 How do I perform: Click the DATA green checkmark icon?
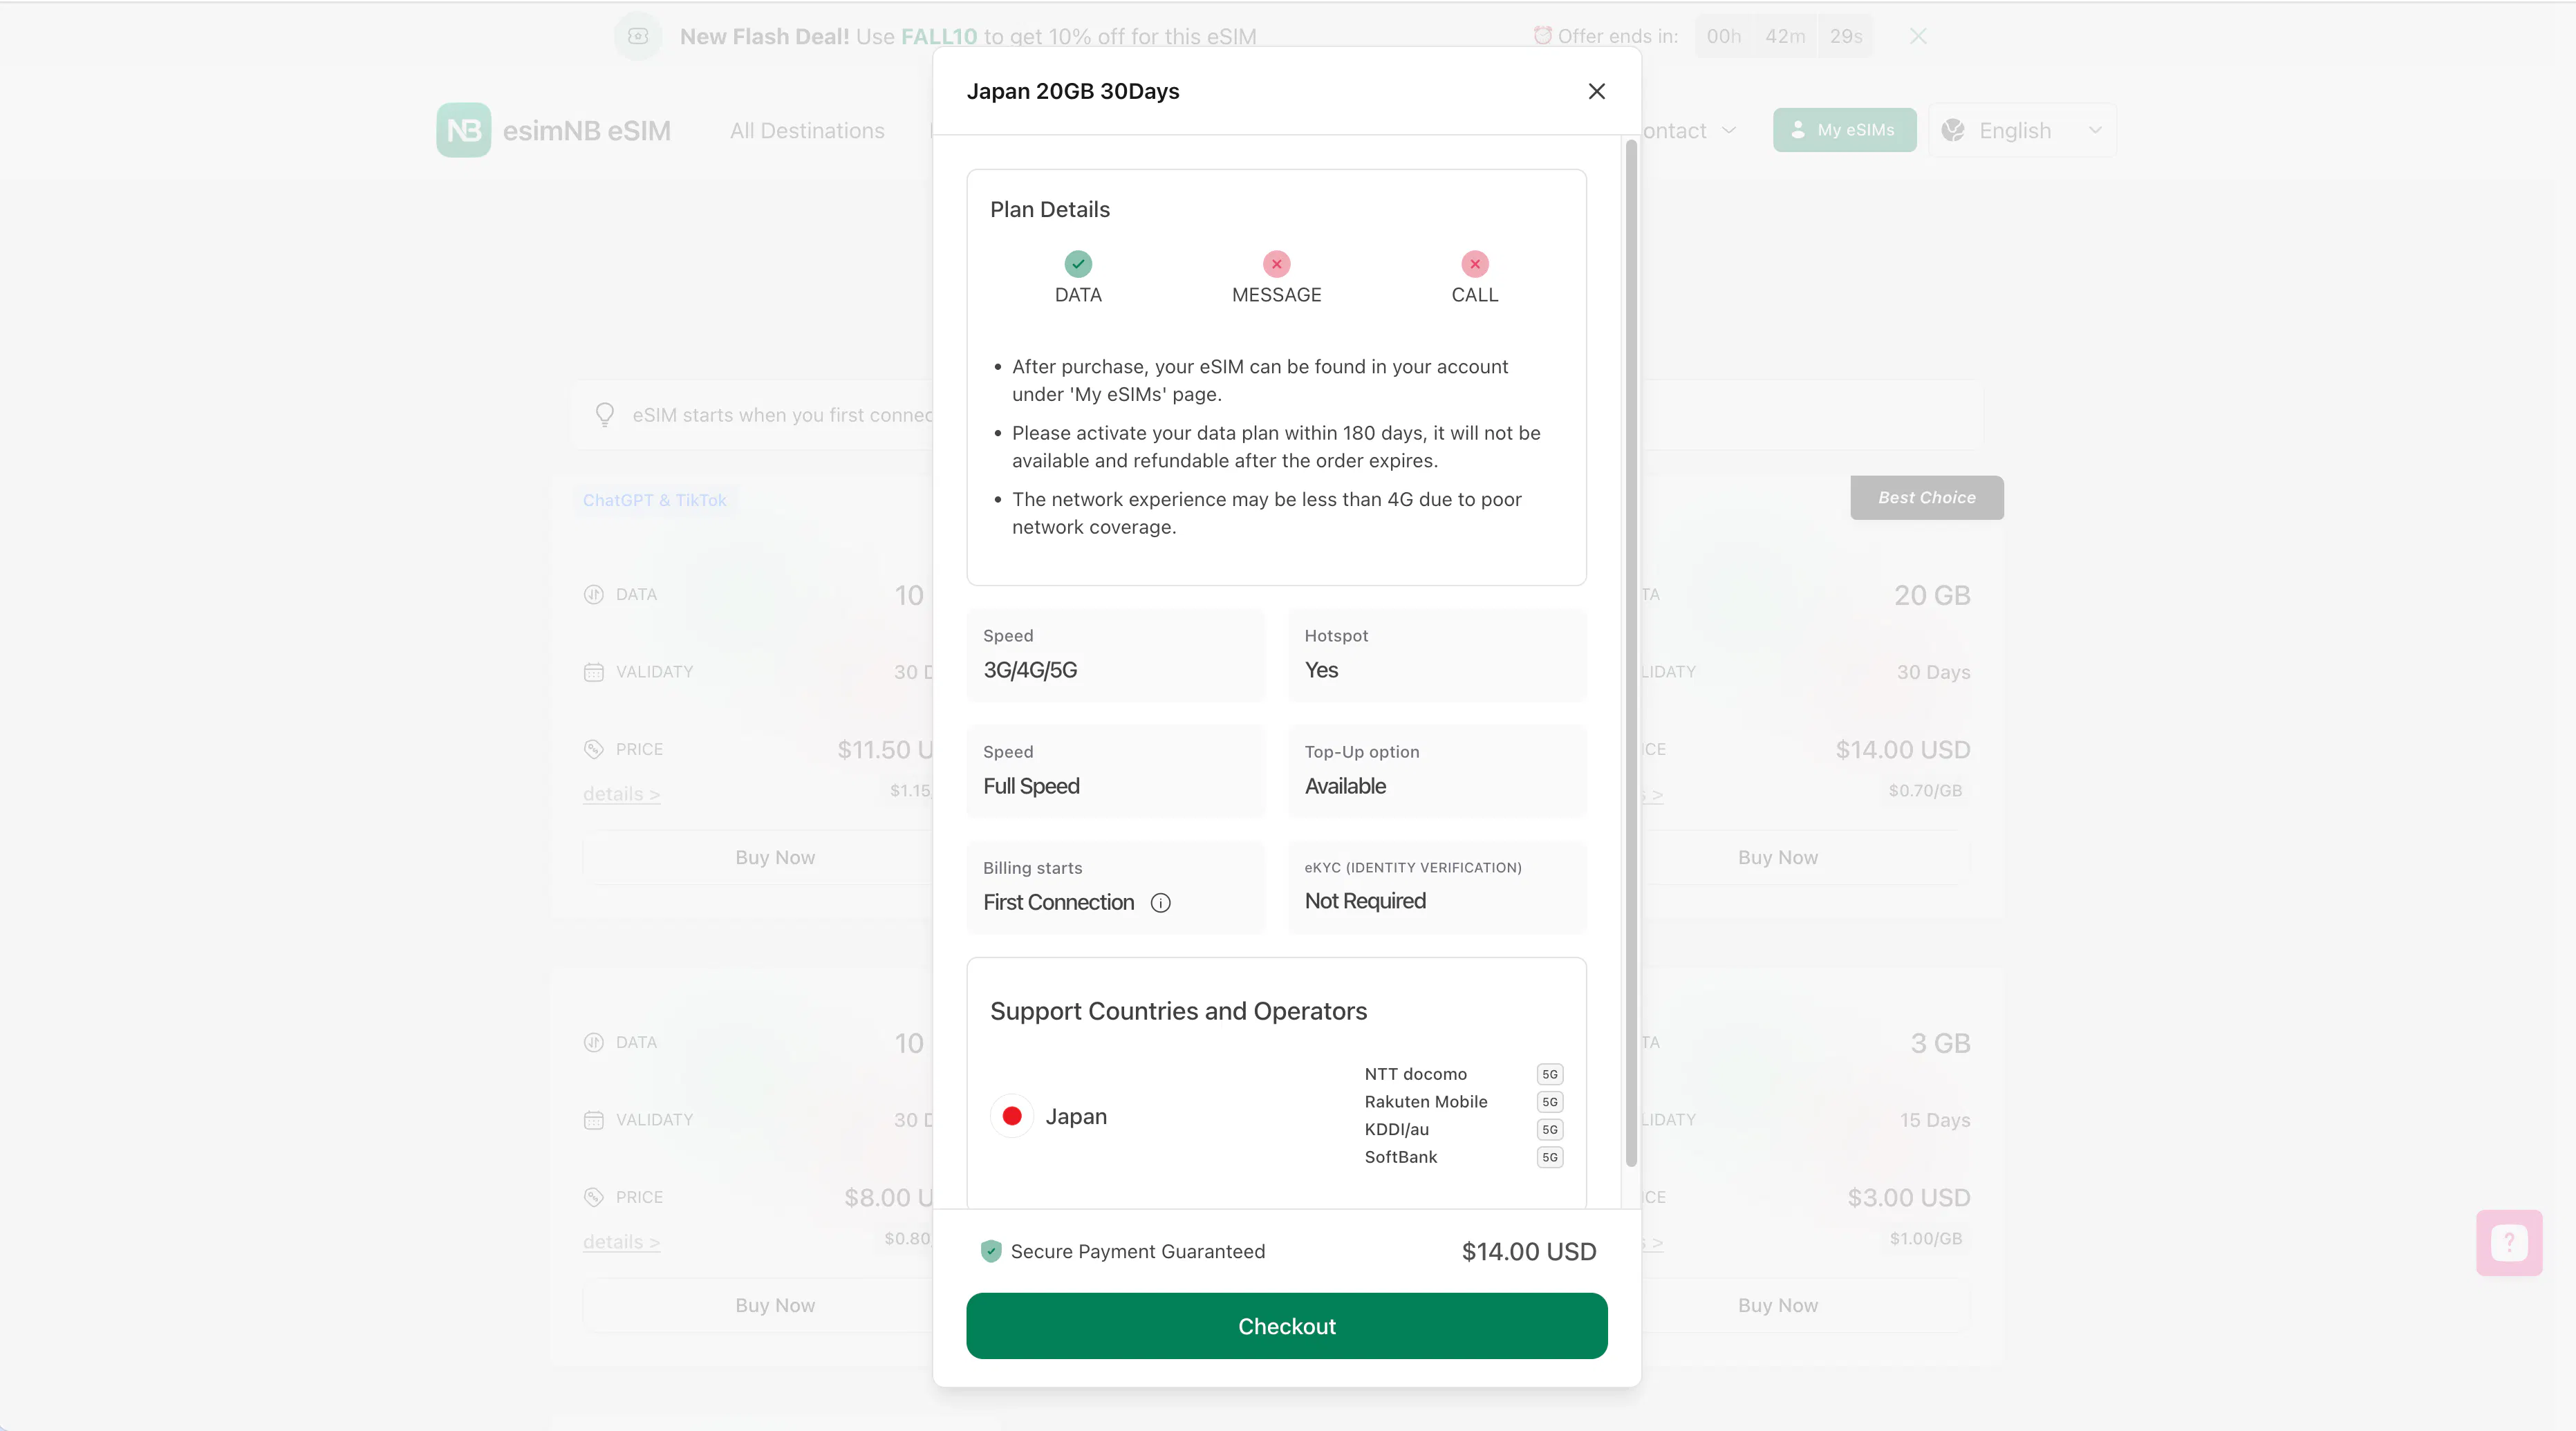pyautogui.click(x=1077, y=264)
